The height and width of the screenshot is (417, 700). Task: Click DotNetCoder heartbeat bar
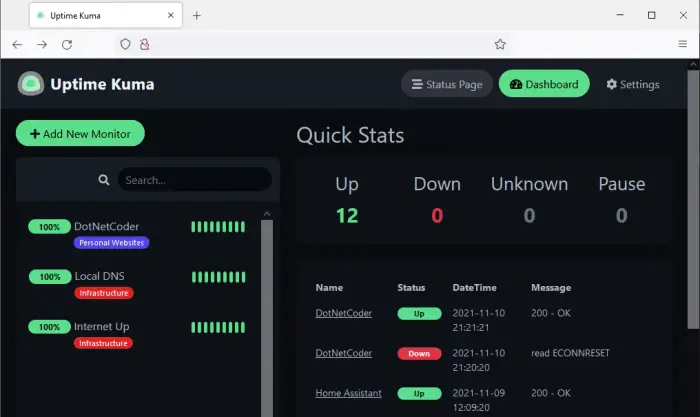click(x=218, y=227)
